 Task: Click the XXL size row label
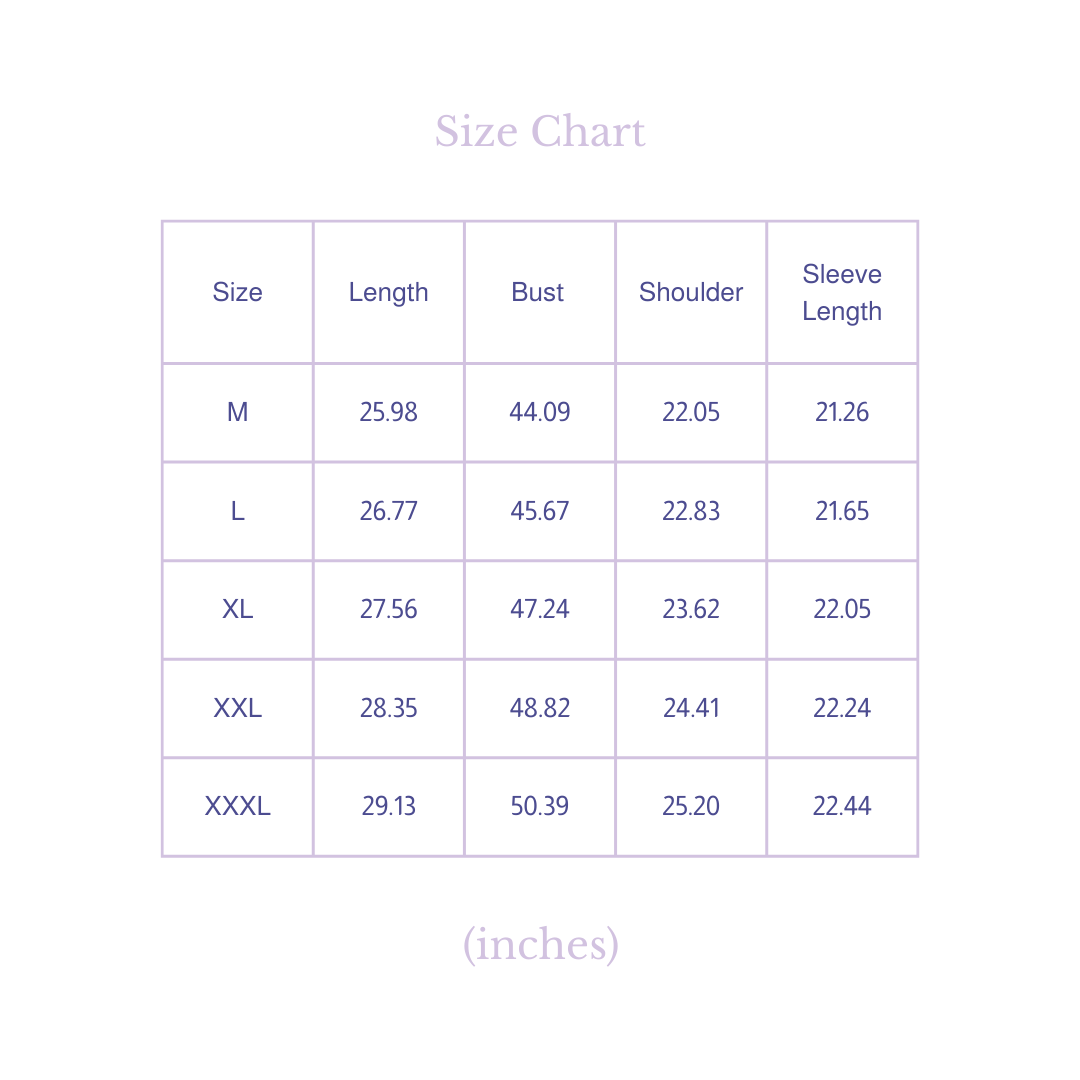(x=237, y=708)
